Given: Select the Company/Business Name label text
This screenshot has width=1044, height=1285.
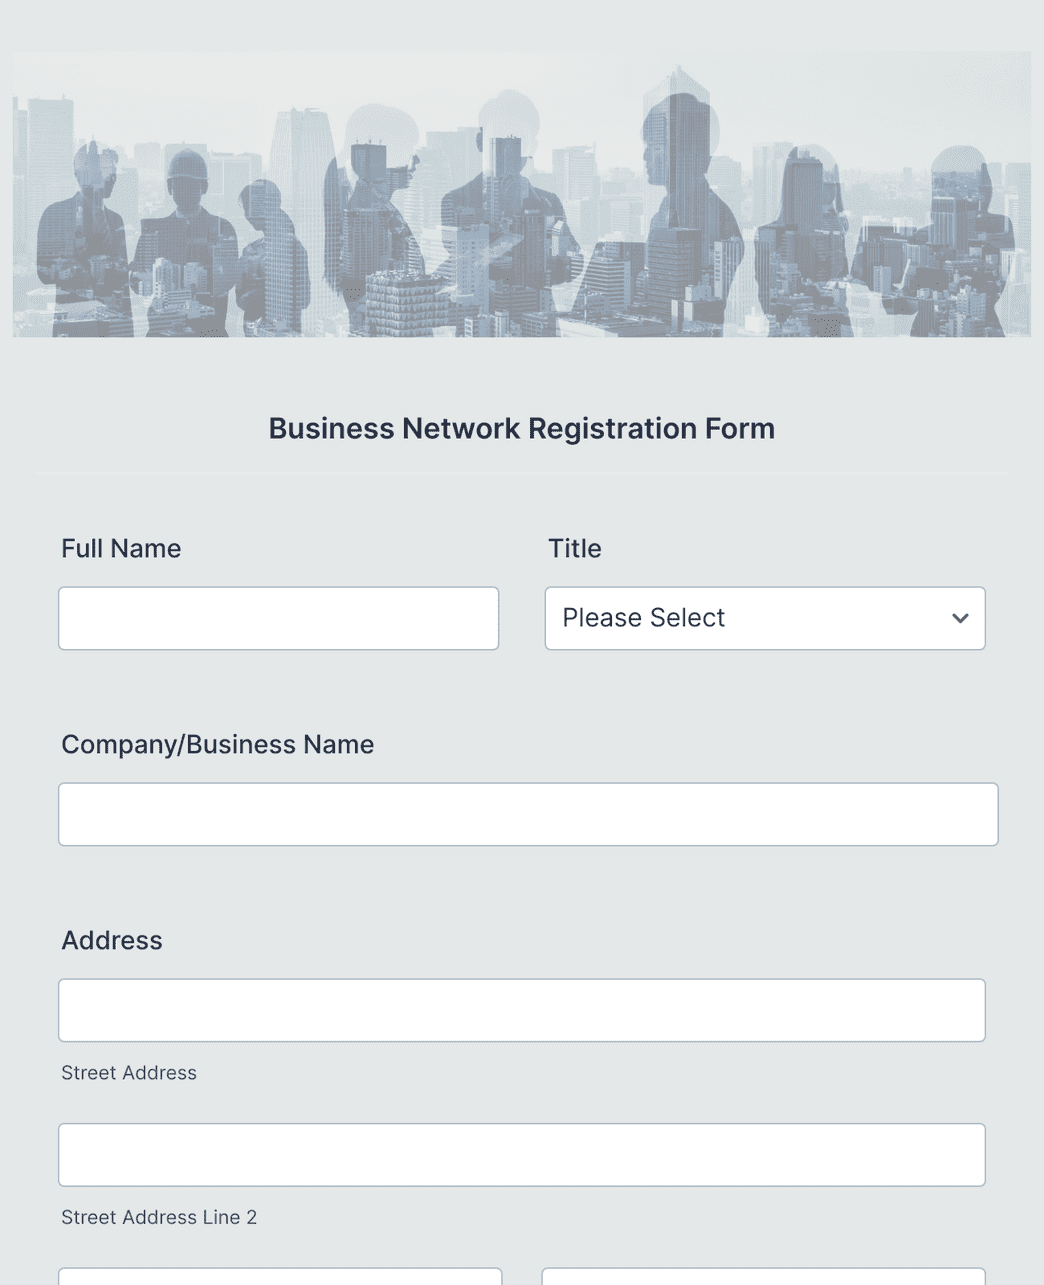Looking at the screenshot, I should 218,744.
